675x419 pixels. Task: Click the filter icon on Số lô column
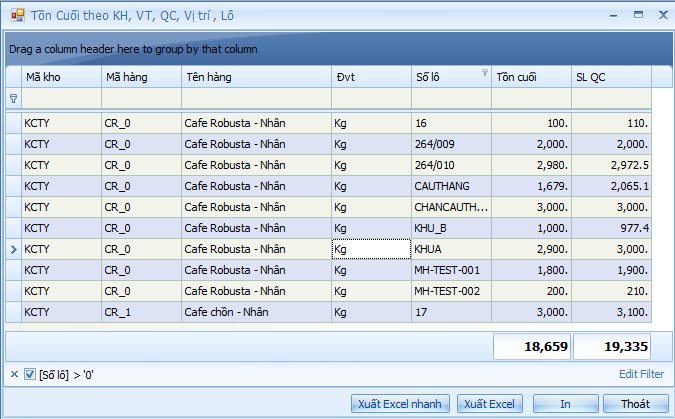[485, 73]
